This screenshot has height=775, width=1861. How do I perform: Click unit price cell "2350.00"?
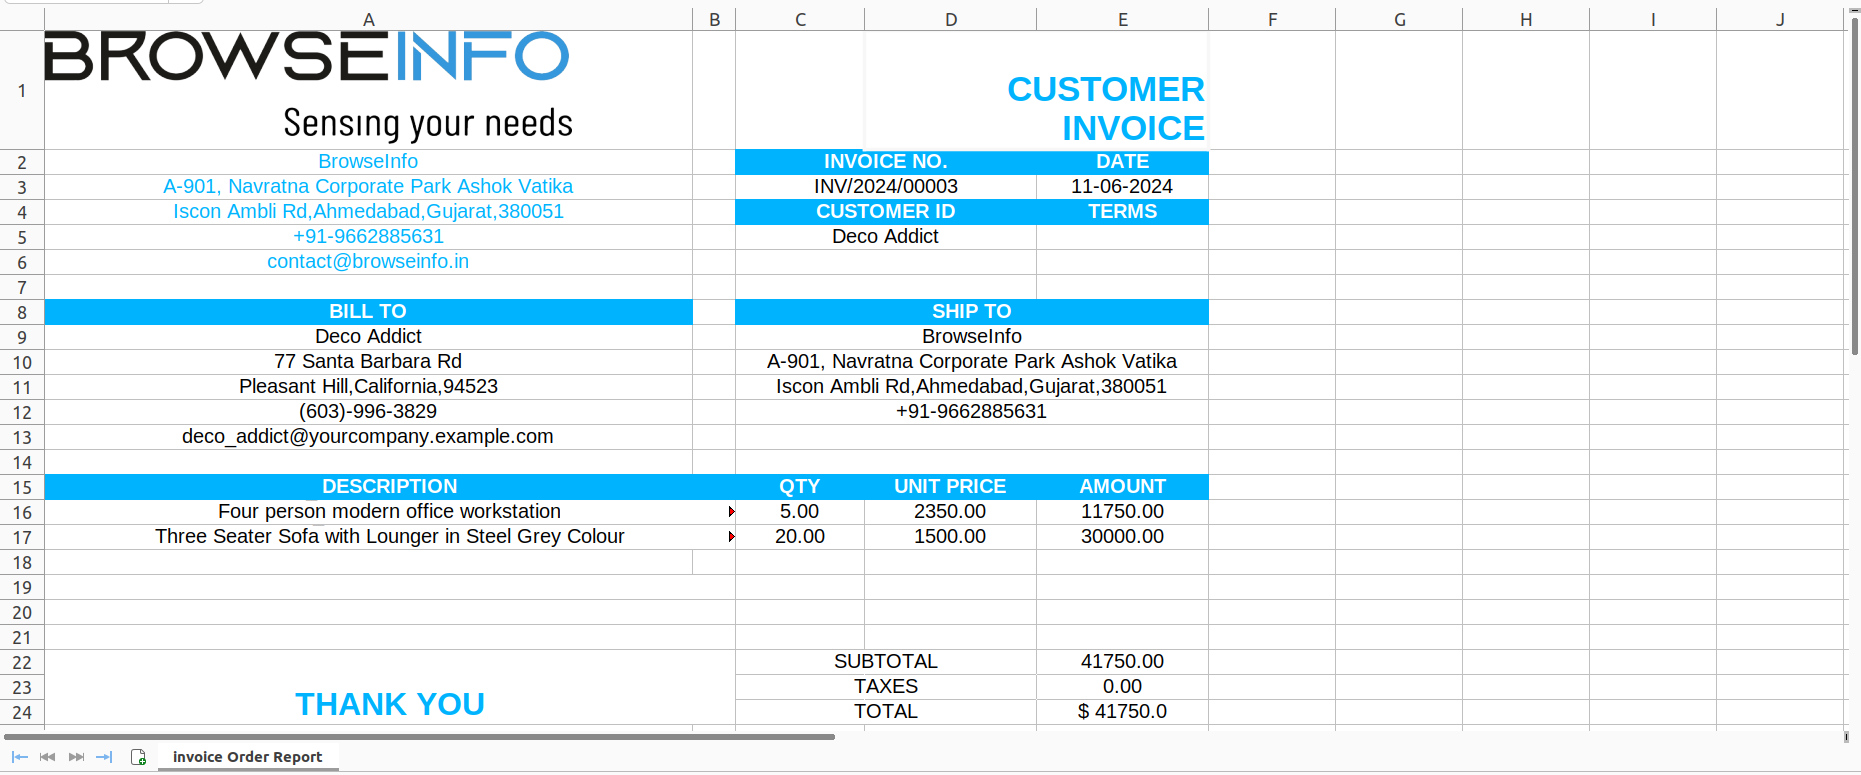tap(950, 512)
